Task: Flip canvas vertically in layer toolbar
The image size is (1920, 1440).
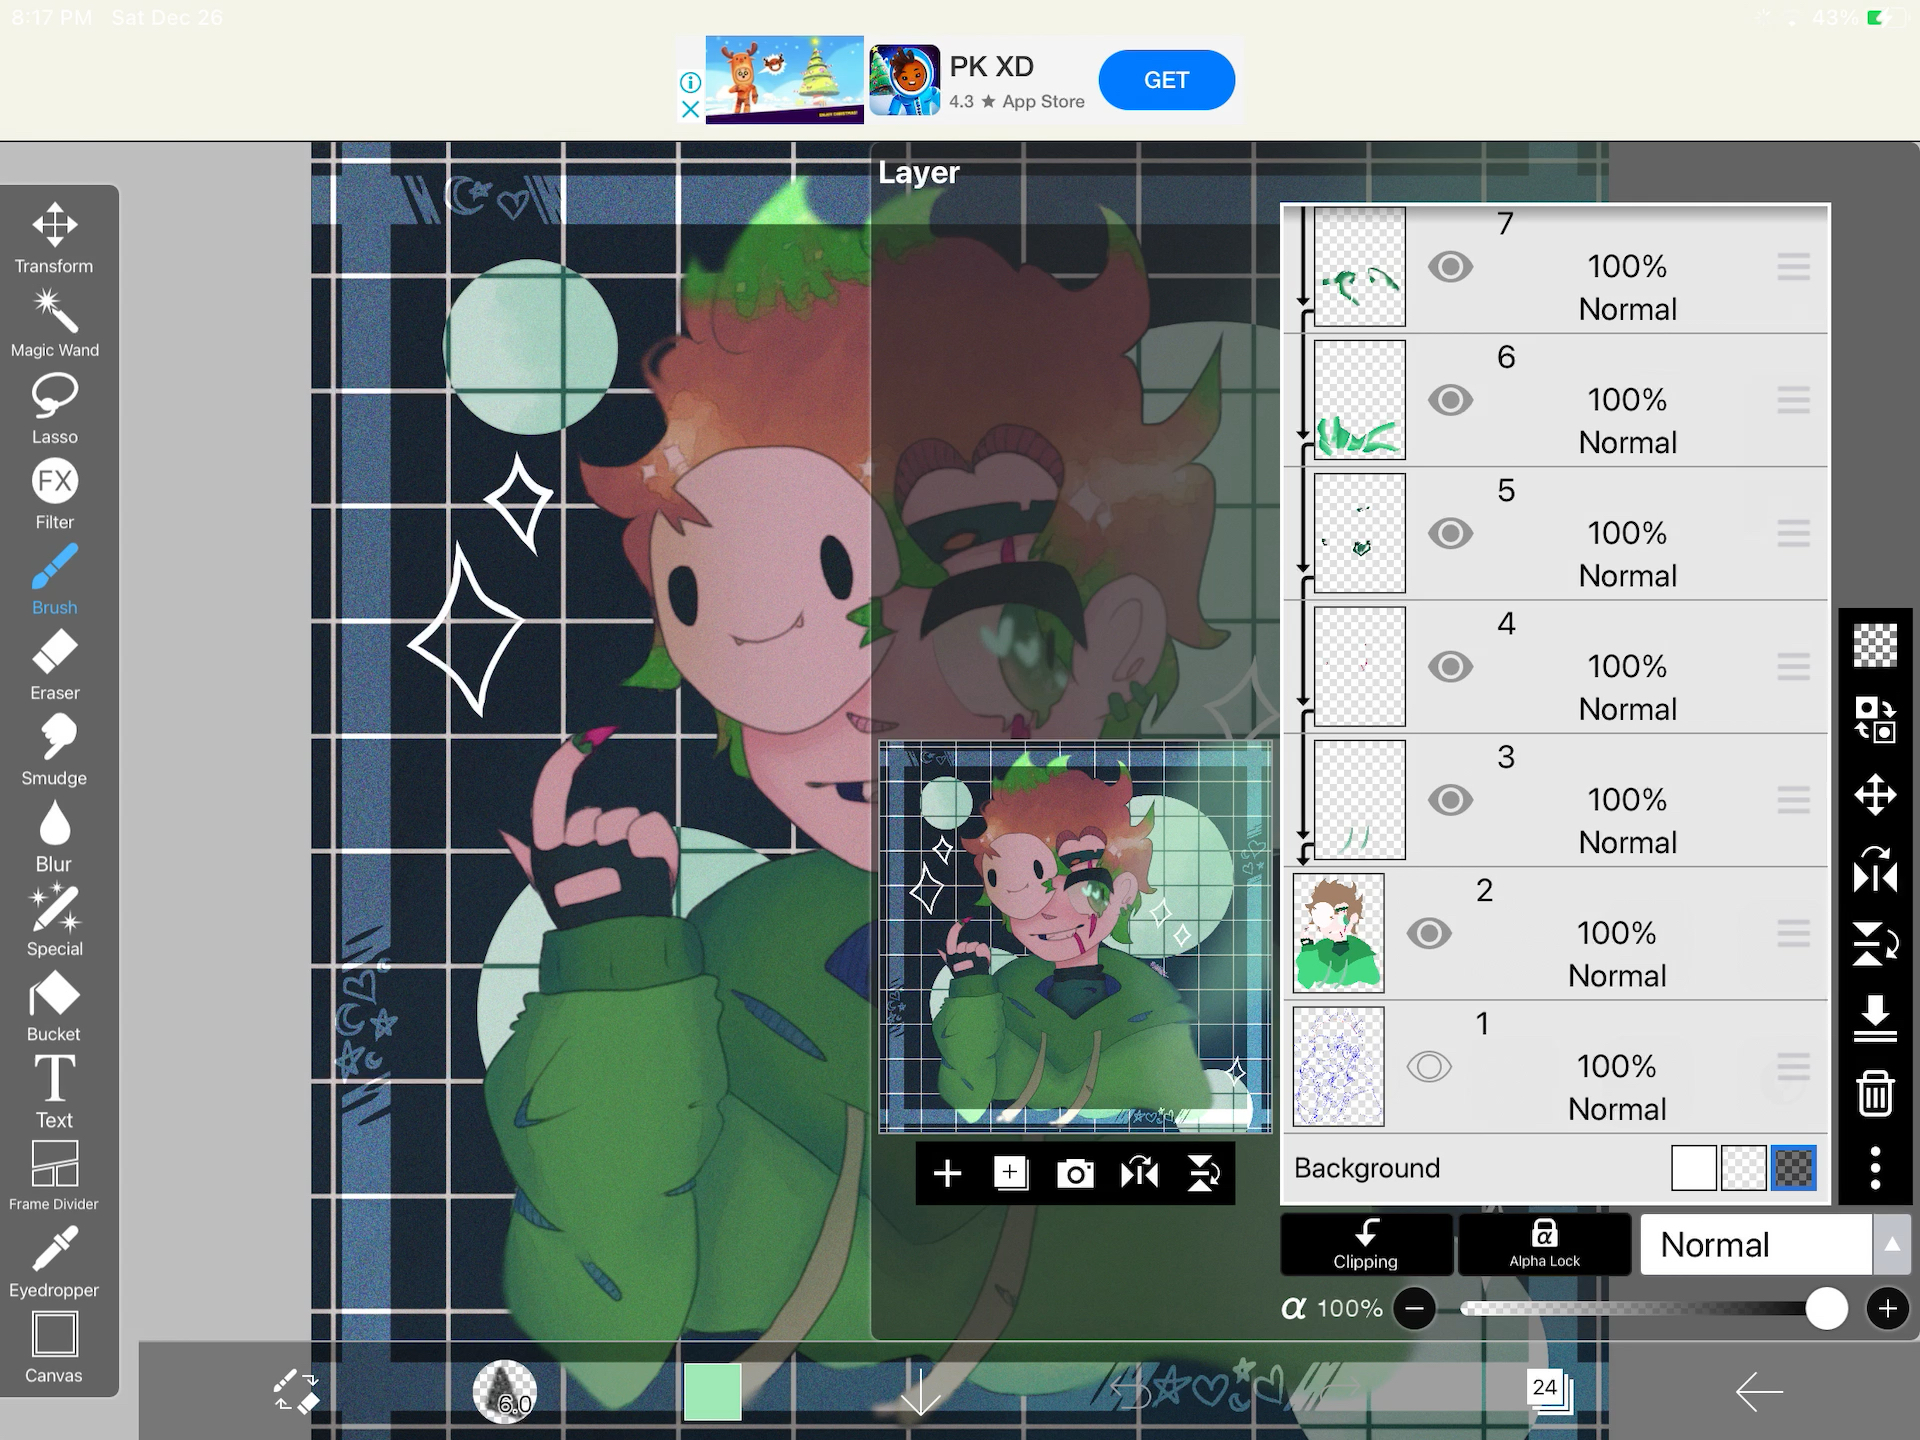Action: pos(1203,1173)
